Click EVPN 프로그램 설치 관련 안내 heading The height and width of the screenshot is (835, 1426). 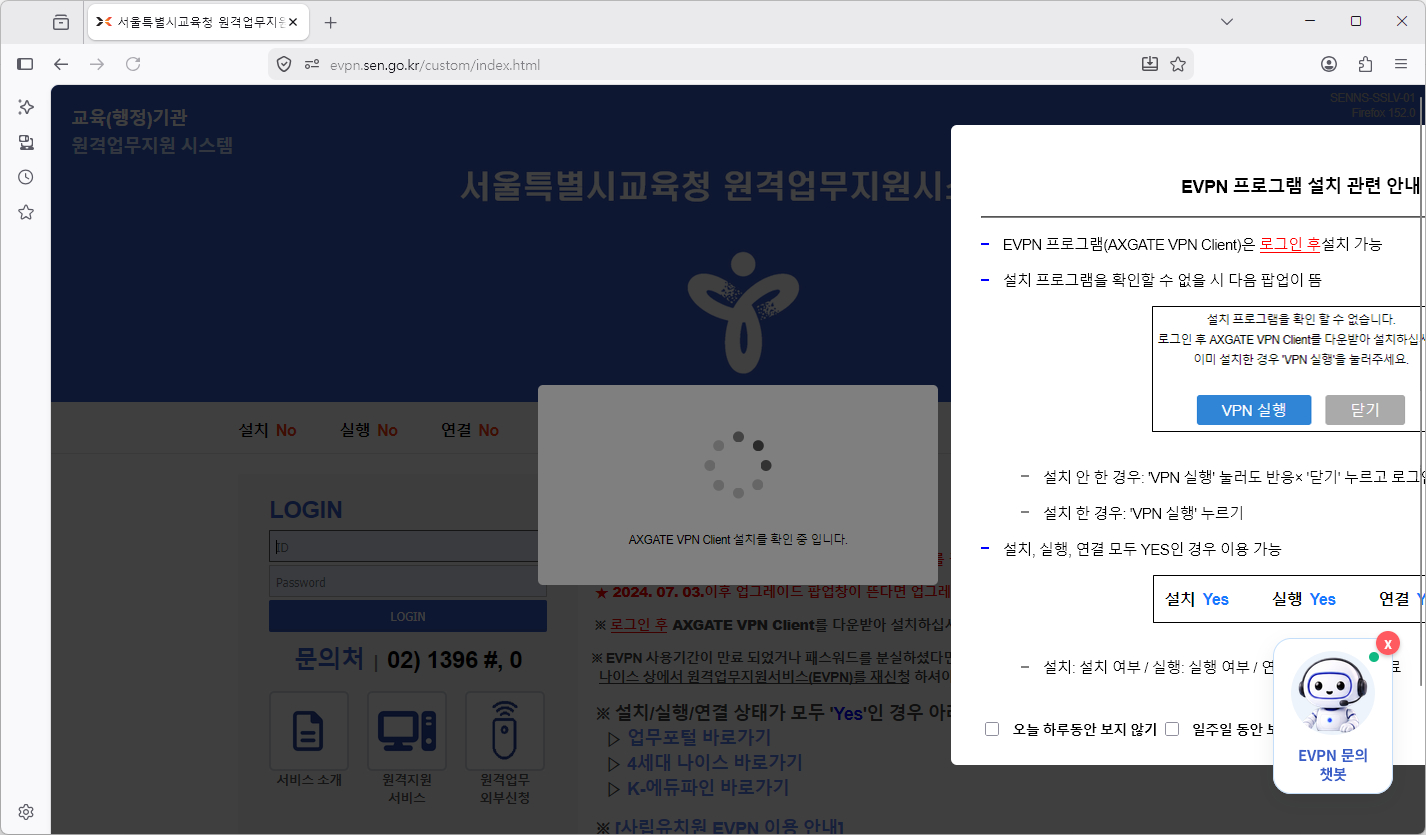[1301, 186]
